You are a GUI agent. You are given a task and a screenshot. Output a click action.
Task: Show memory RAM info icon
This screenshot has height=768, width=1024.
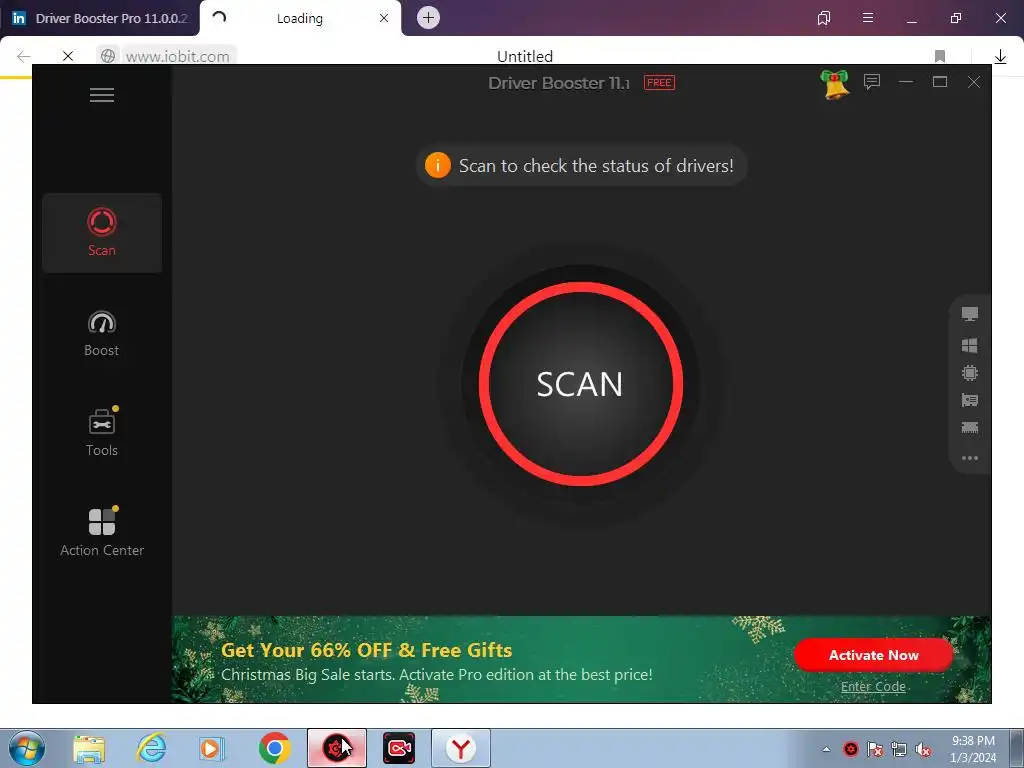(970, 428)
